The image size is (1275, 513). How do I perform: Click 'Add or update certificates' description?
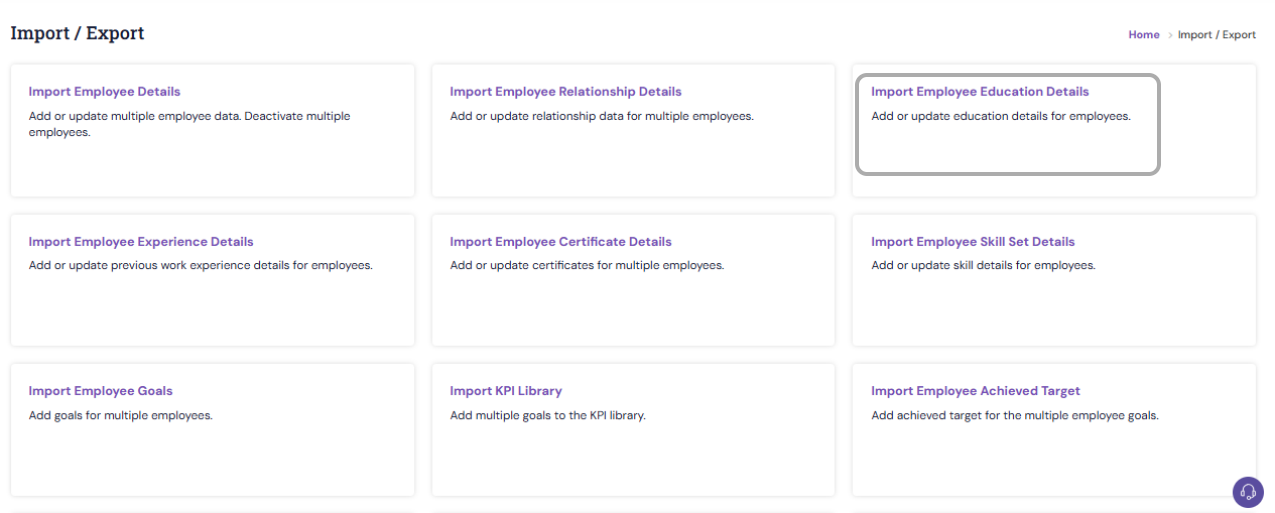point(587,266)
